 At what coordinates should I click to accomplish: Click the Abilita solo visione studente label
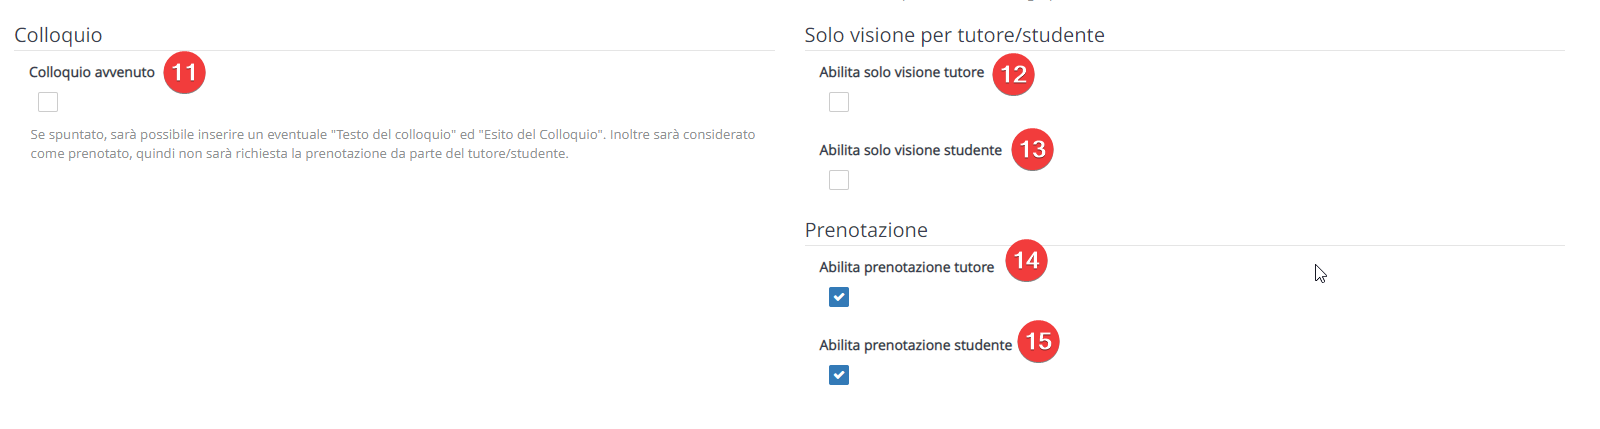coord(910,150)
